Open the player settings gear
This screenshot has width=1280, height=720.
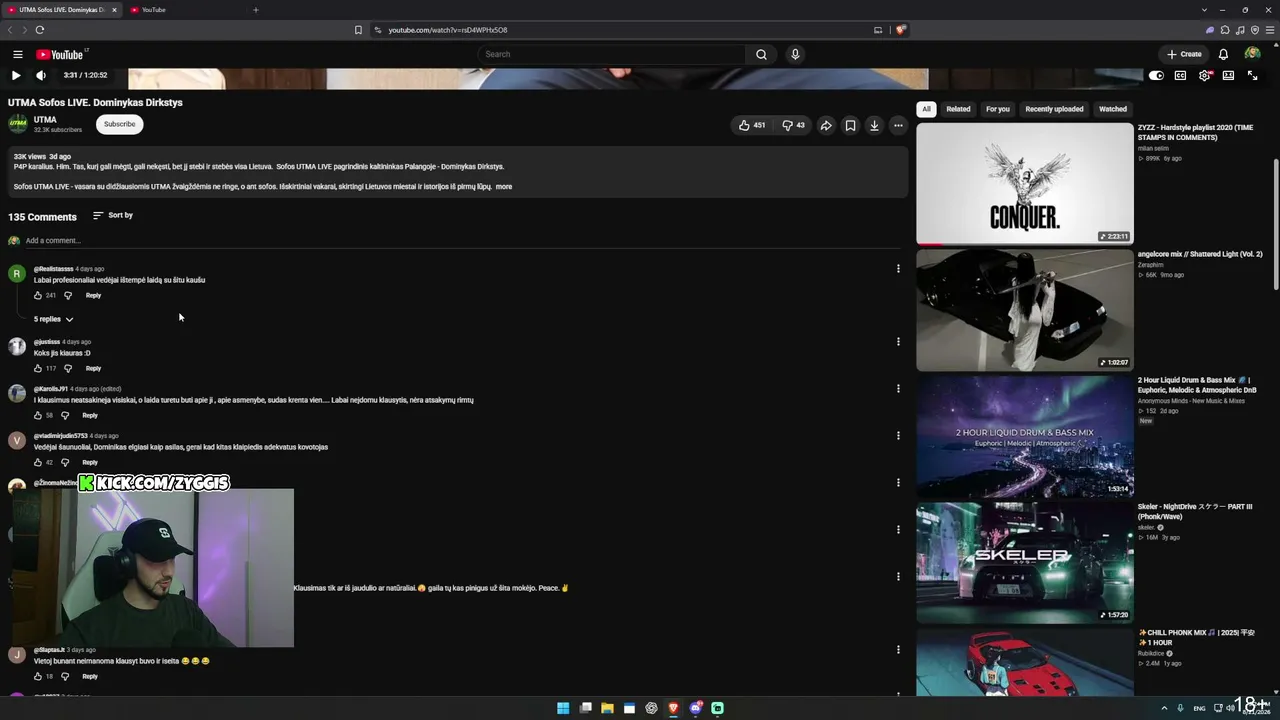(1204, 75)
